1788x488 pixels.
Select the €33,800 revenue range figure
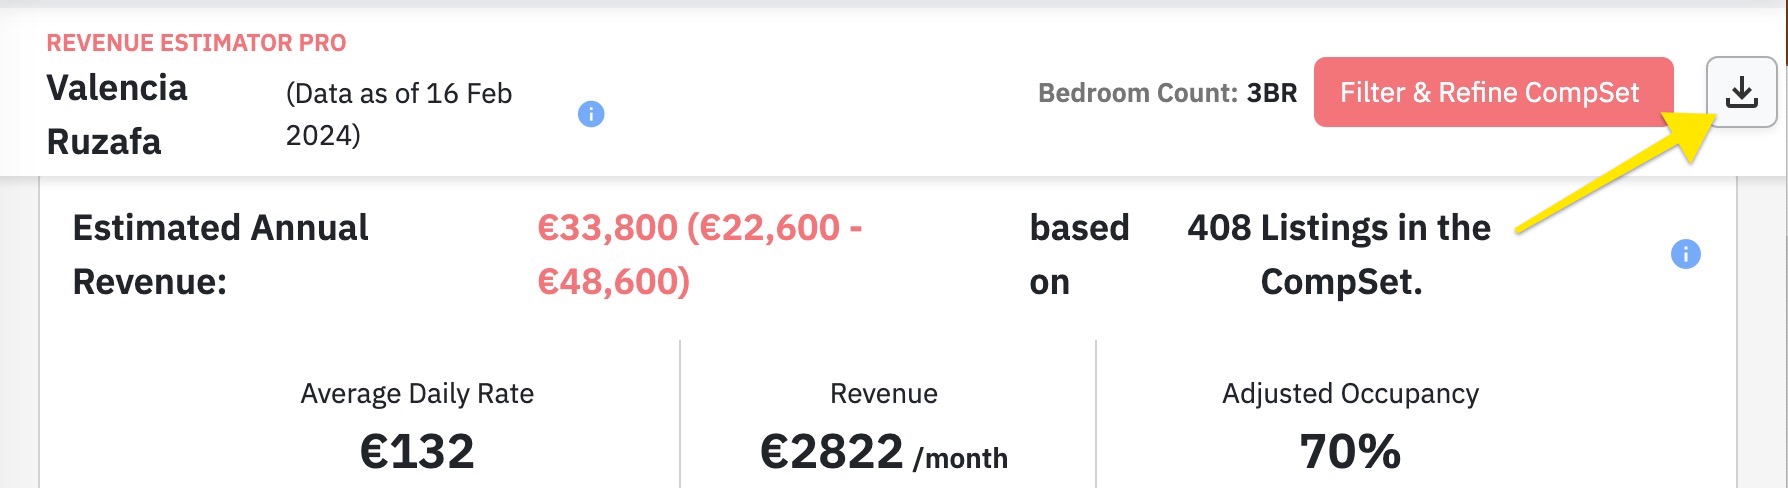700,255
